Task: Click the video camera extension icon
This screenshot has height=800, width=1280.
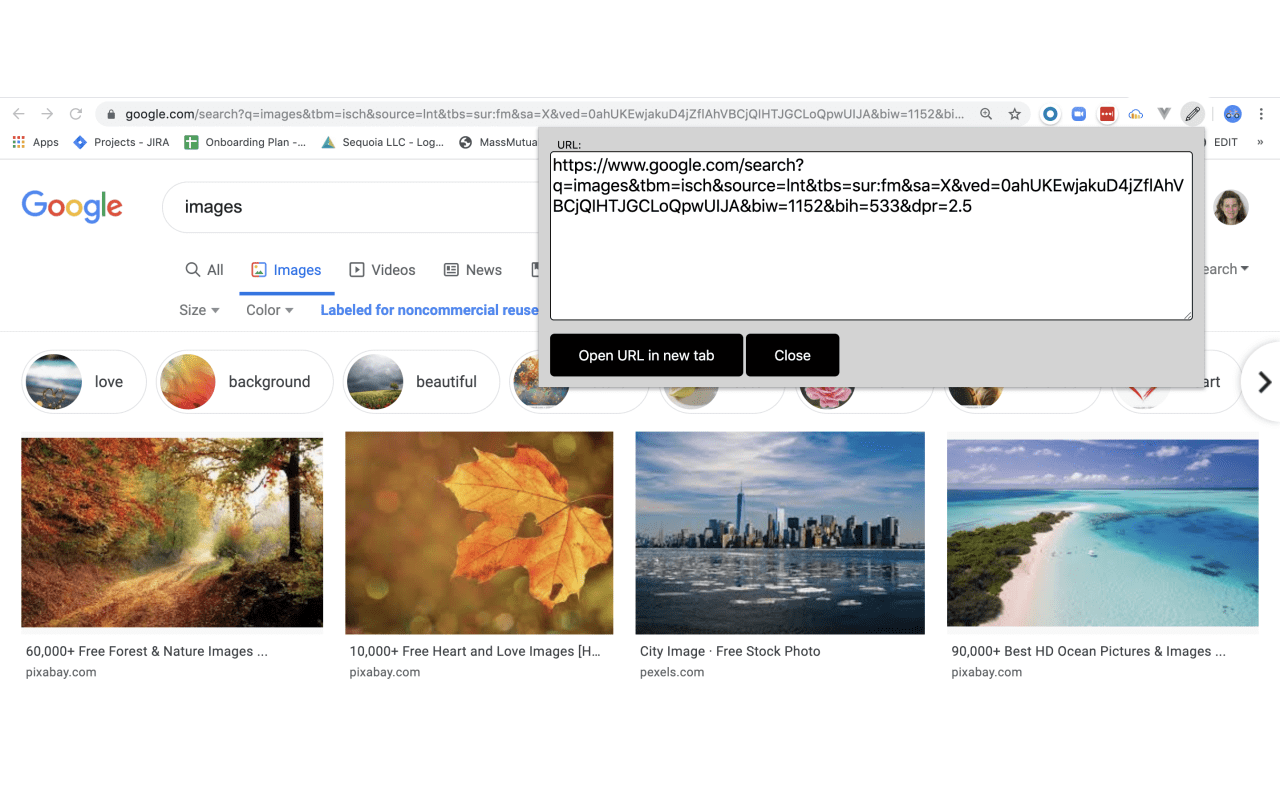Action: (x=1079, y=113)
